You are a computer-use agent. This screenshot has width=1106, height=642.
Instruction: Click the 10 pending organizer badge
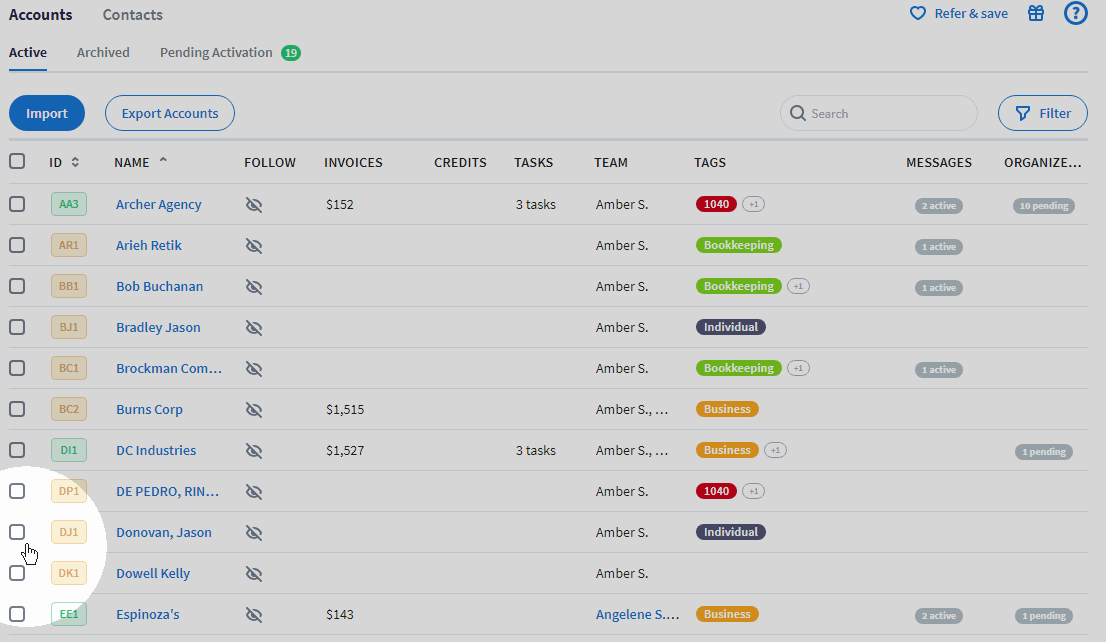1042,206
